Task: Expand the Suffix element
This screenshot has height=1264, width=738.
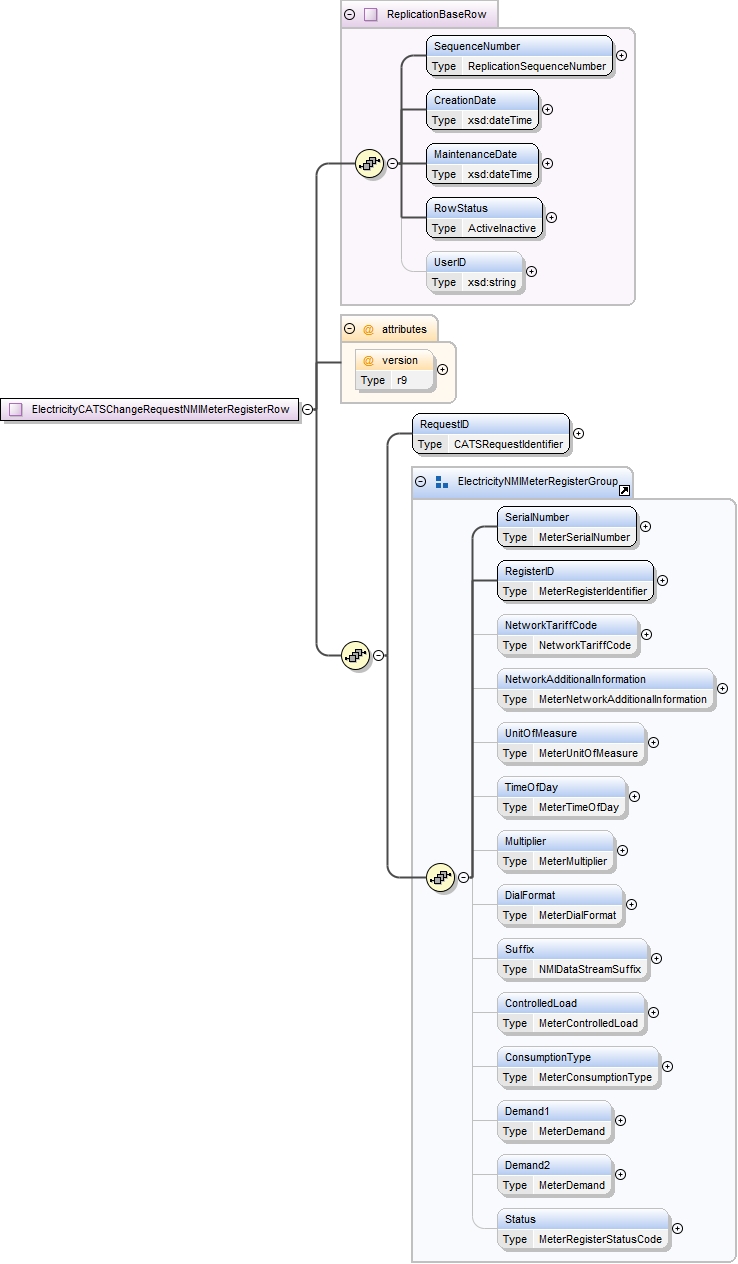Action: 656,959
